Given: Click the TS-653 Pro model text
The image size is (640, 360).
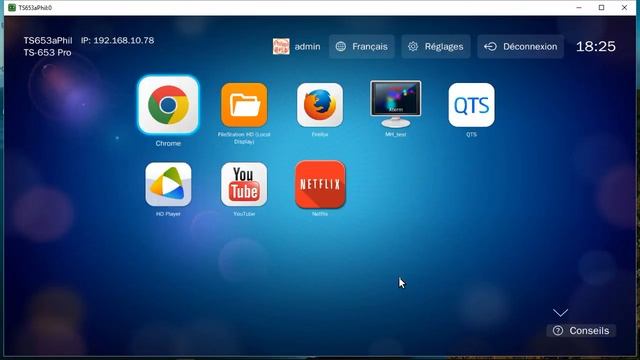Looking at the screenshot, I should 47,53.
